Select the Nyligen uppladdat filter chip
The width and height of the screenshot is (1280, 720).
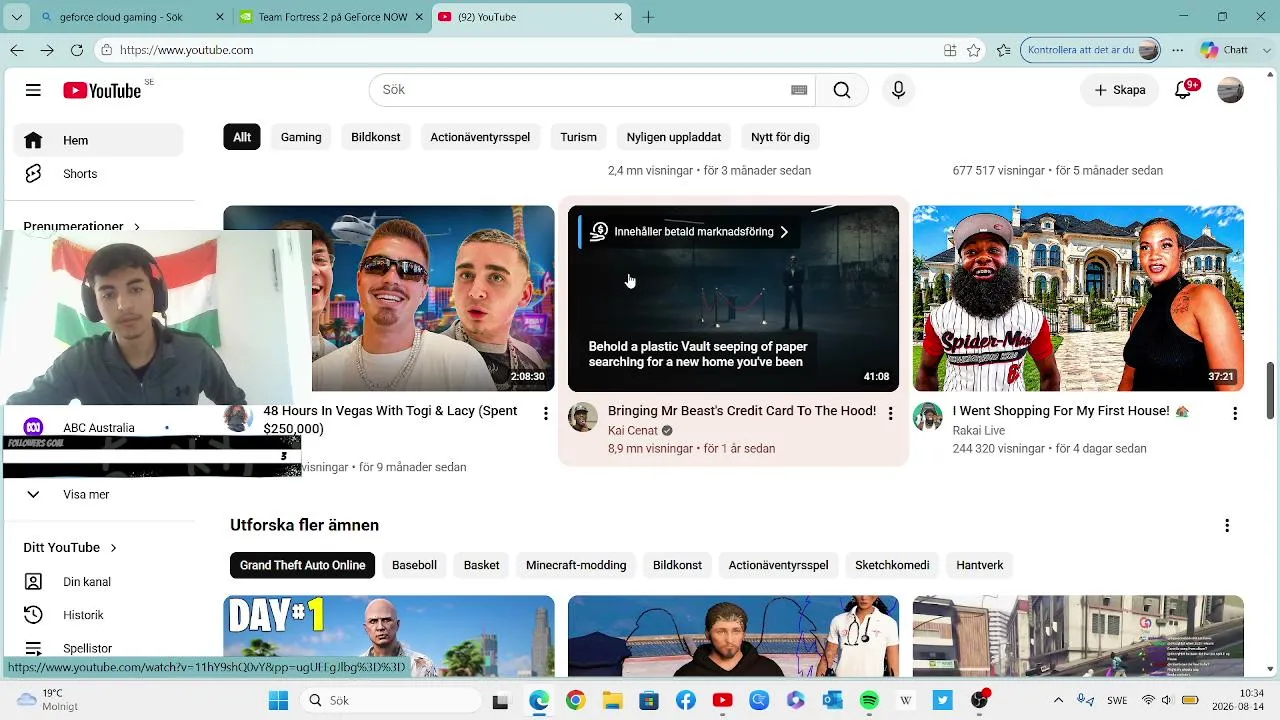(x=674, y=137)
